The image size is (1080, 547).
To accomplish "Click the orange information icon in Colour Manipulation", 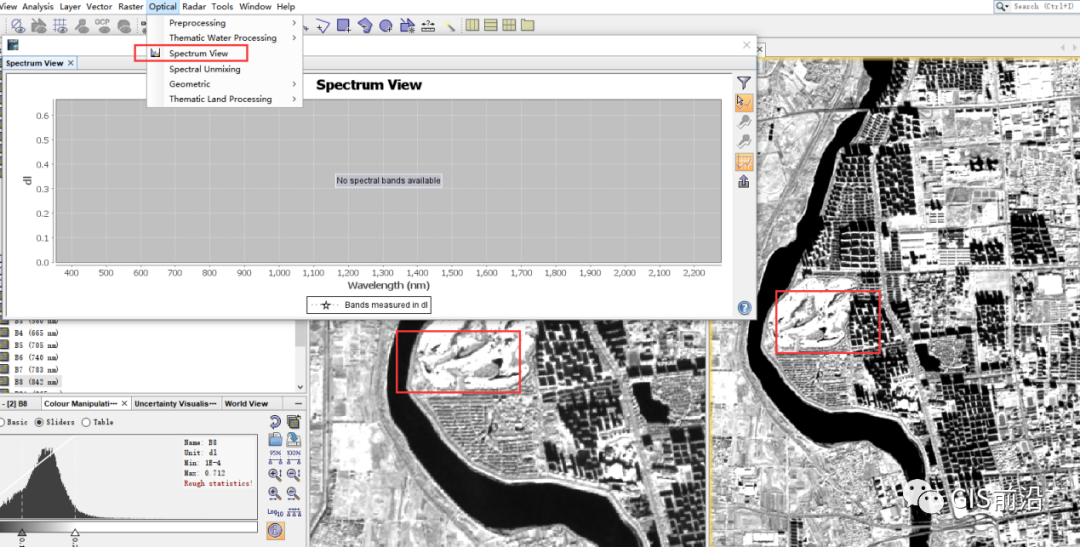I will click(x=275, y=531).
